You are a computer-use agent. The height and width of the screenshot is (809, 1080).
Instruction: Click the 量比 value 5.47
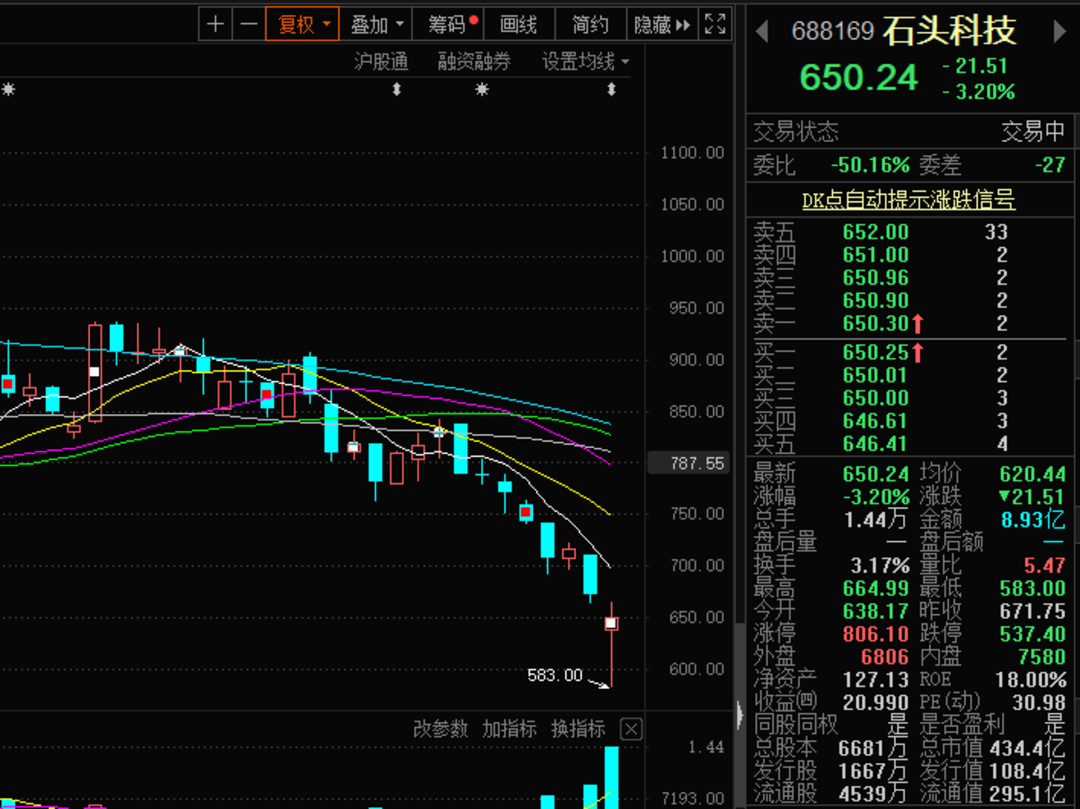point(1044,566)
